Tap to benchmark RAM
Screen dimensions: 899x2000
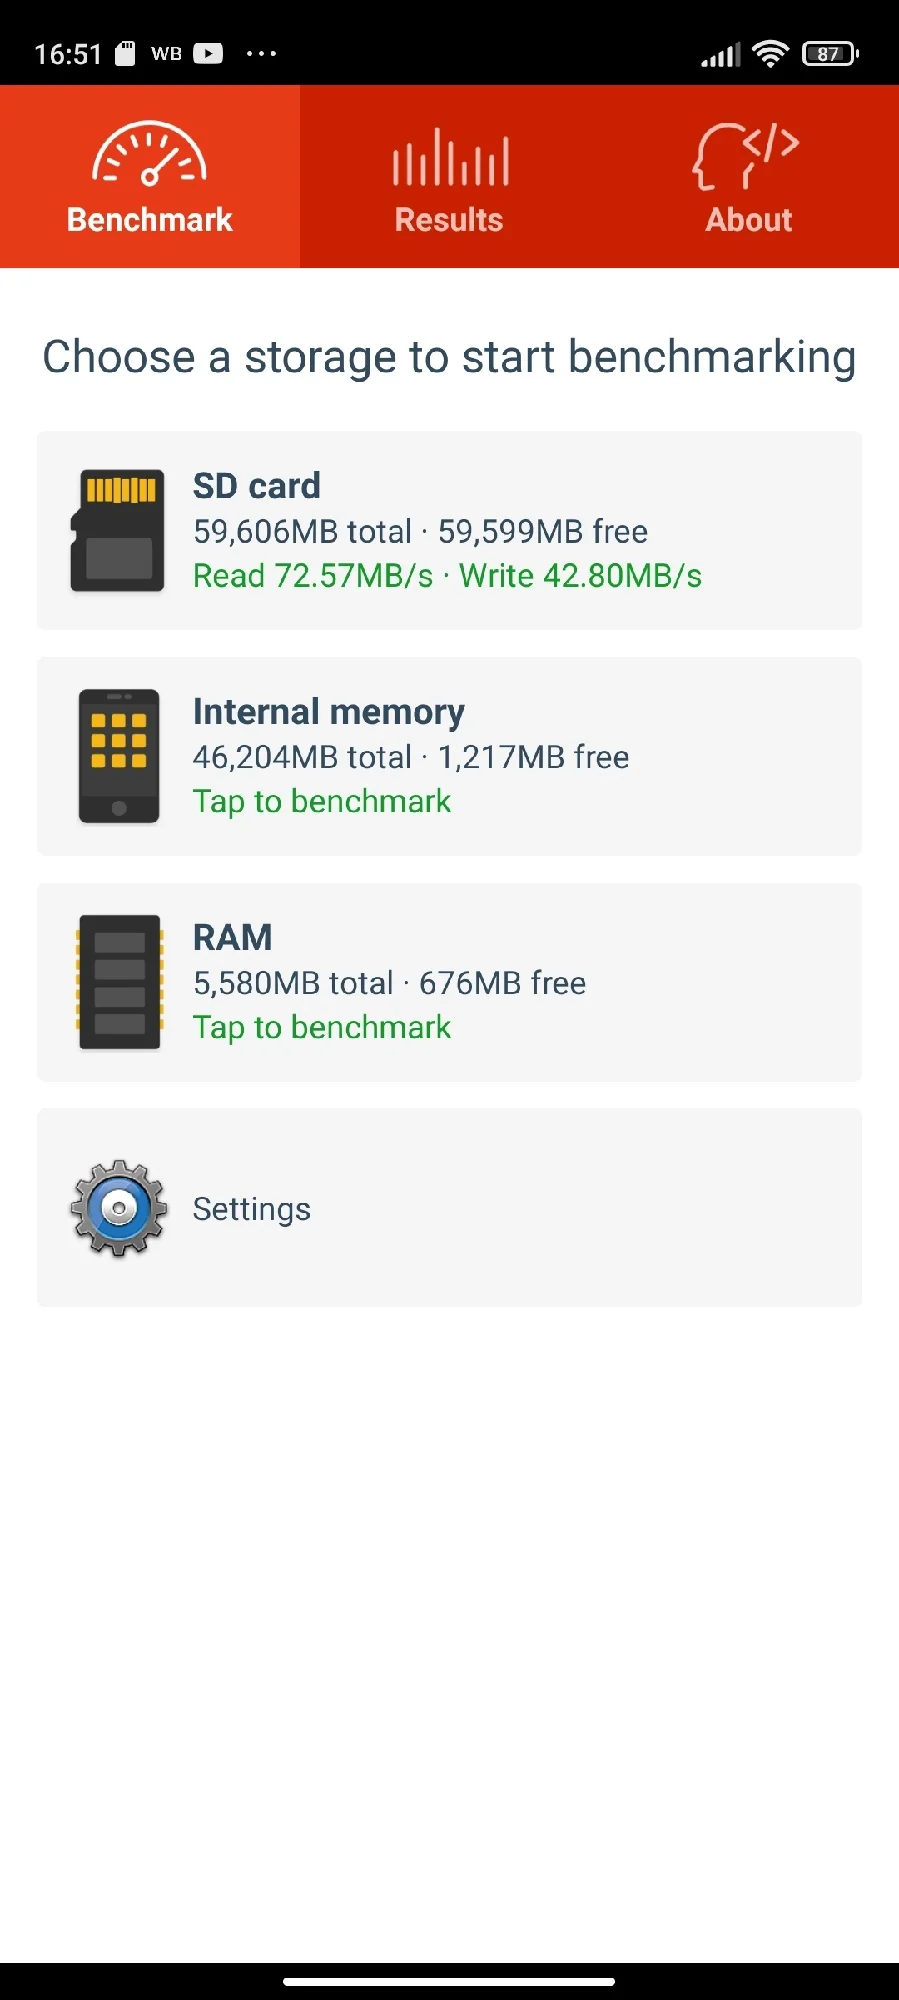coord(322,1028)
